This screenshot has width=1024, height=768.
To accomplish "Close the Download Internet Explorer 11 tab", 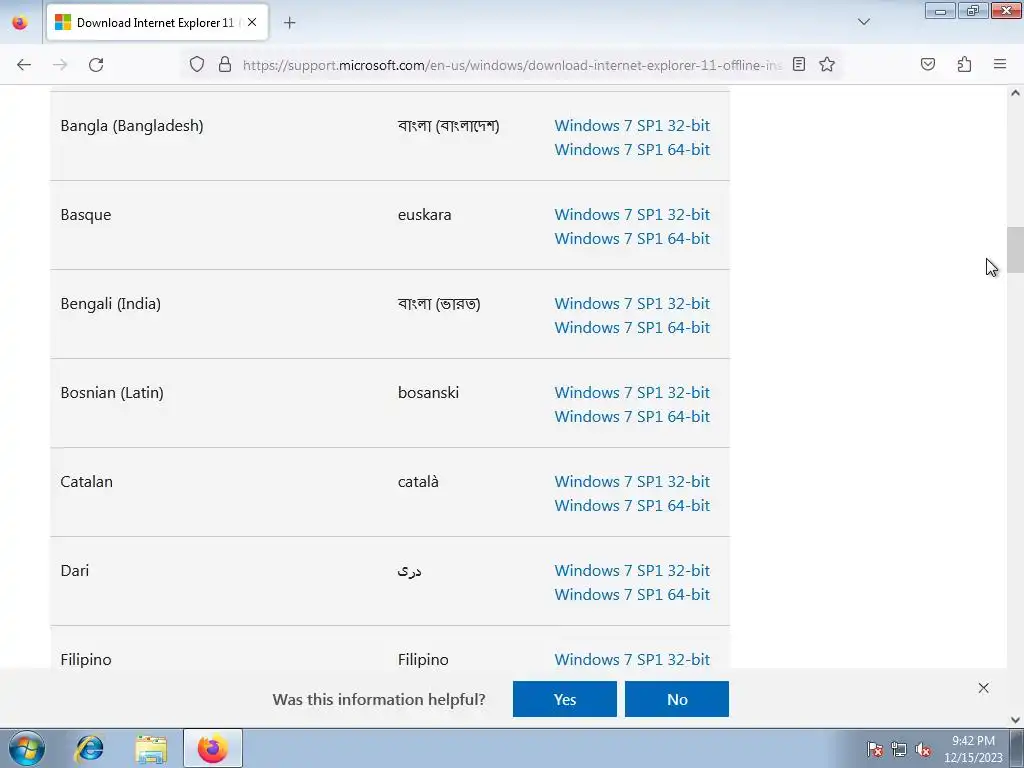I will pyautogui.click(x=252, y=22).
